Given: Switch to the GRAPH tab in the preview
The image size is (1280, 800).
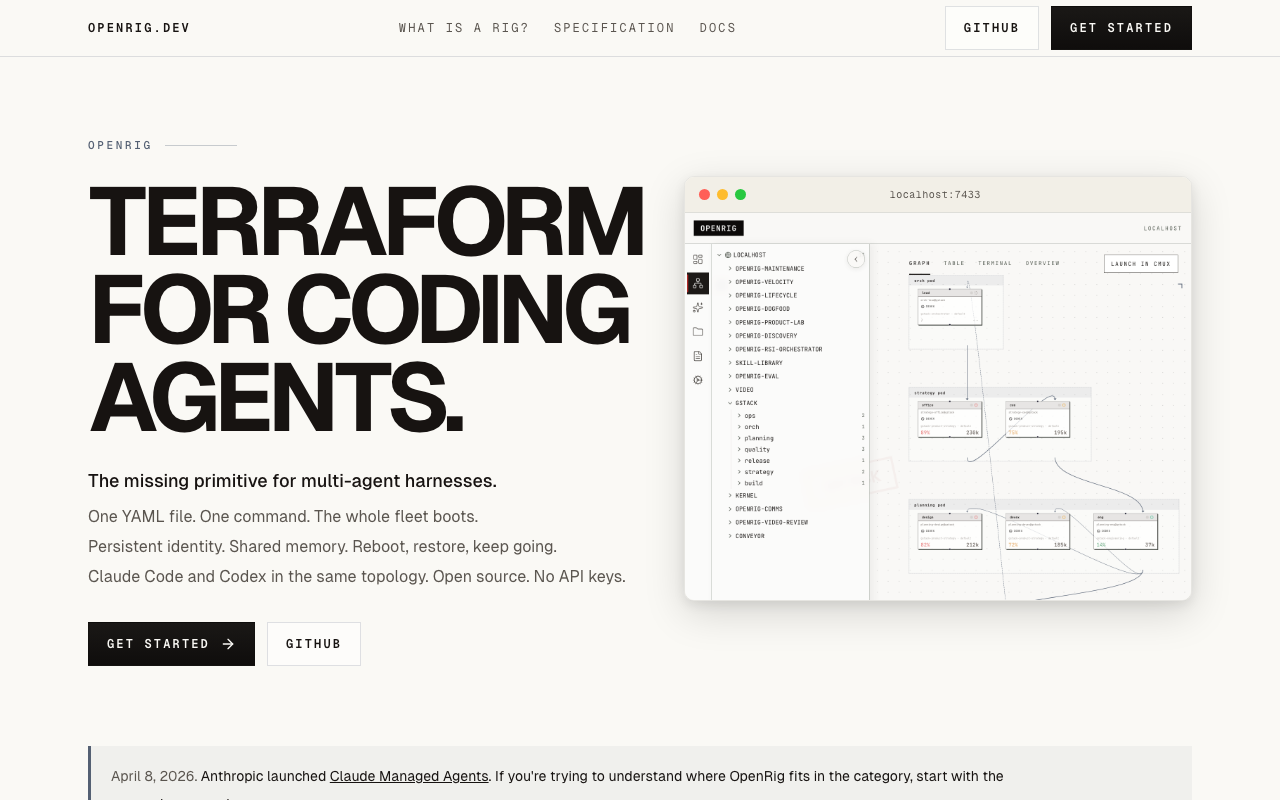Looking at the screenshot, I should coord(919,263).
